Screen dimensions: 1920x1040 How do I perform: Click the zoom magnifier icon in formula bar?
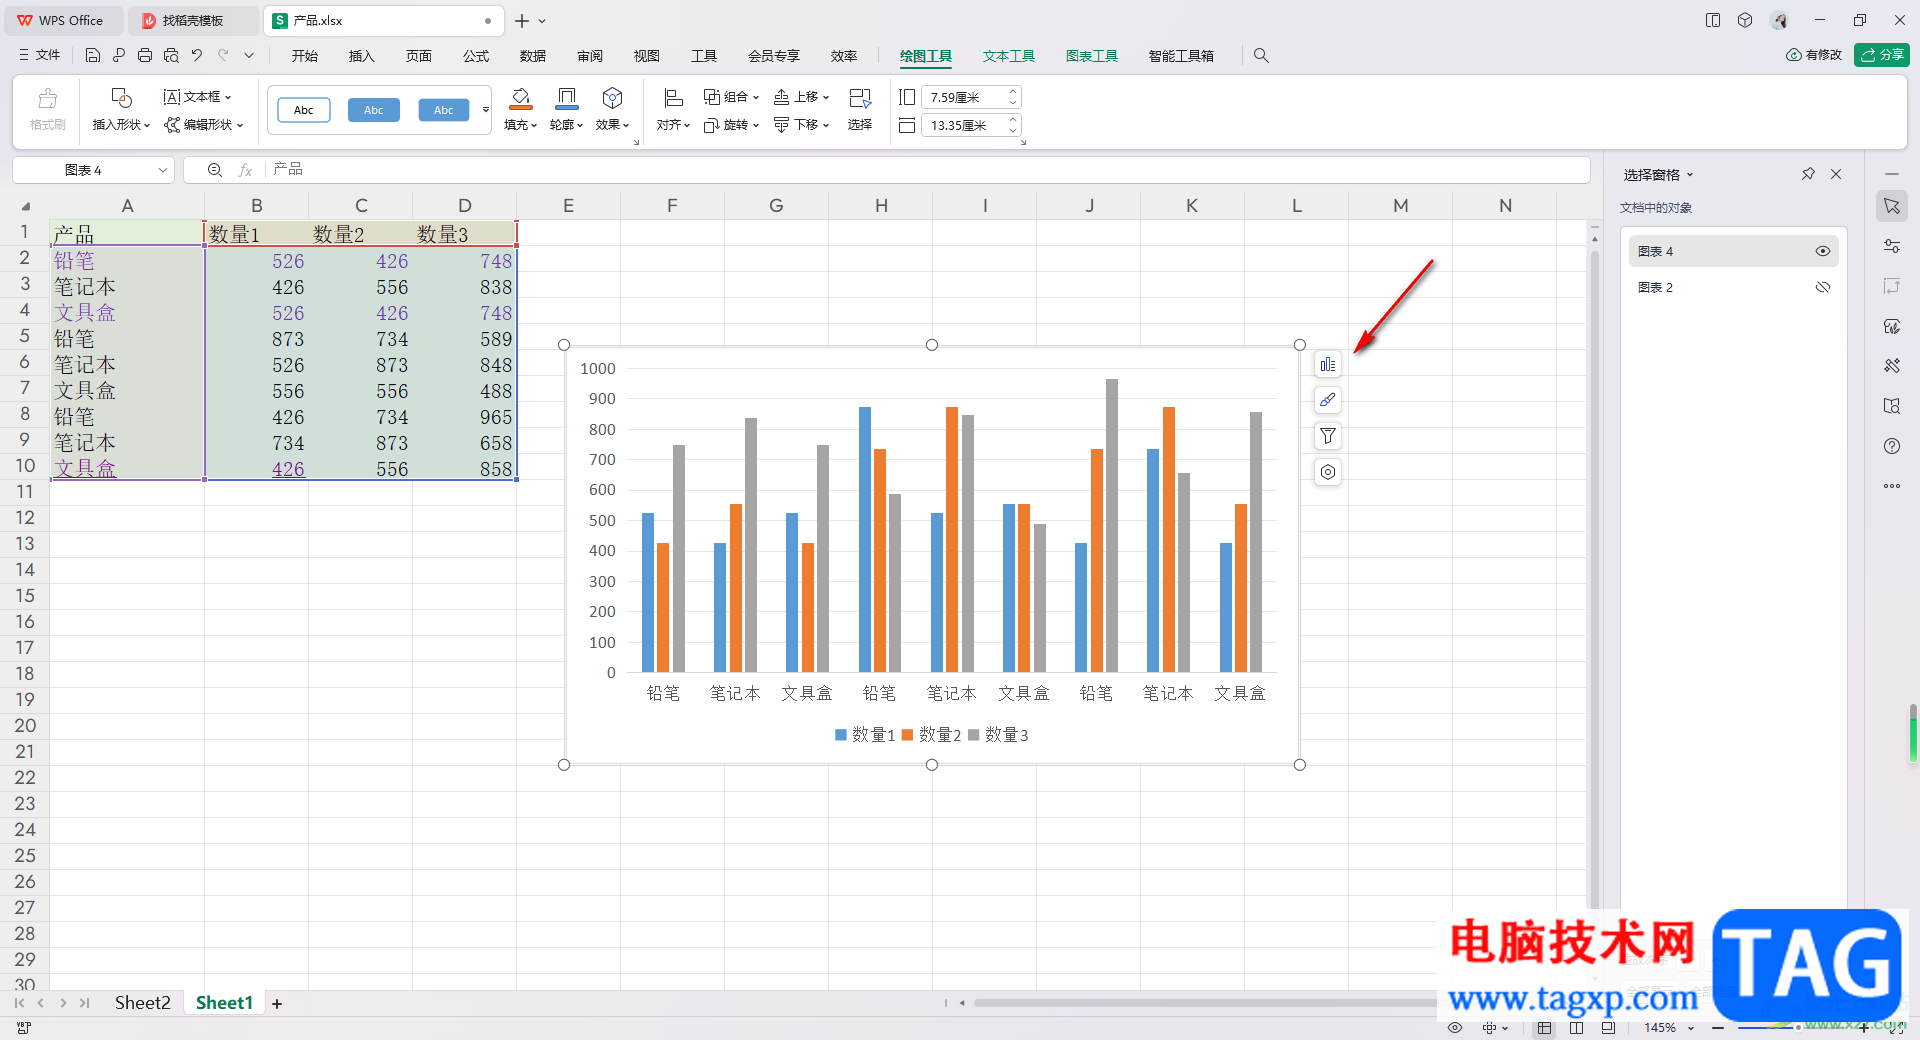click(x=215, y=170)
